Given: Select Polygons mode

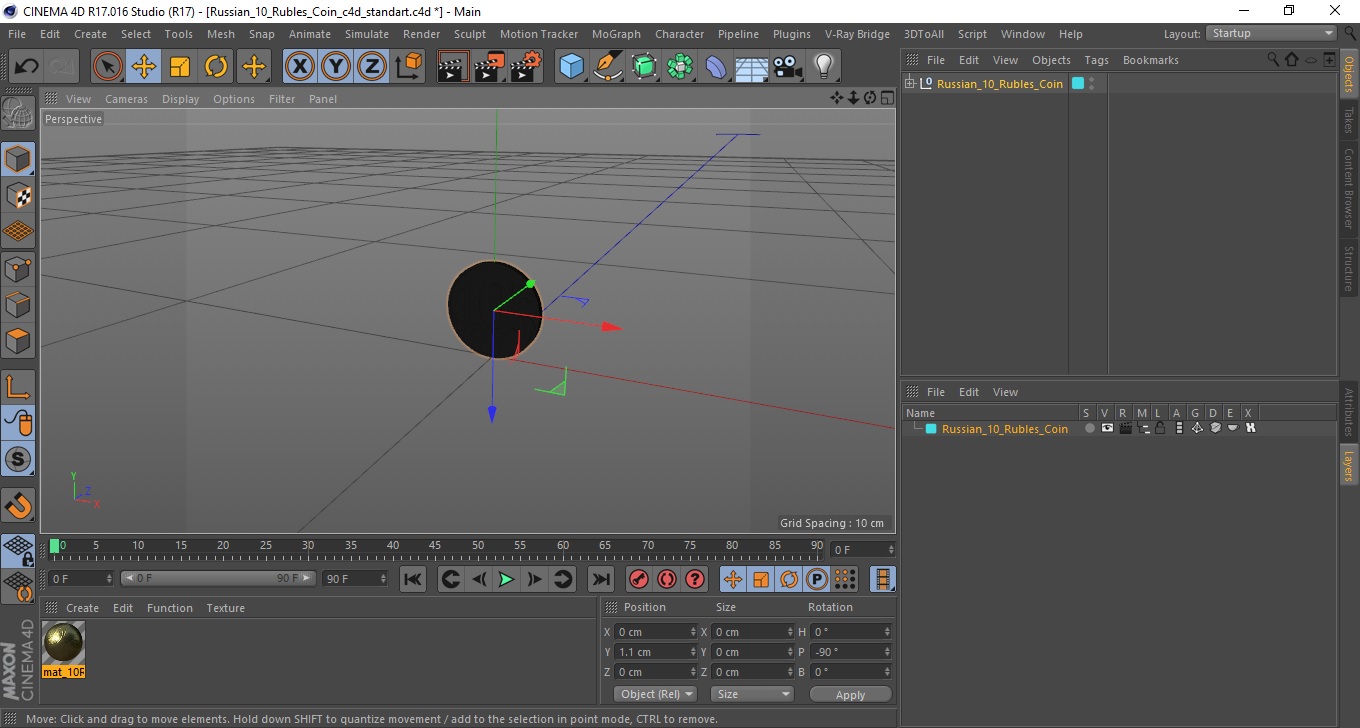Looking at the screenshot, I should tap(18, 340).
